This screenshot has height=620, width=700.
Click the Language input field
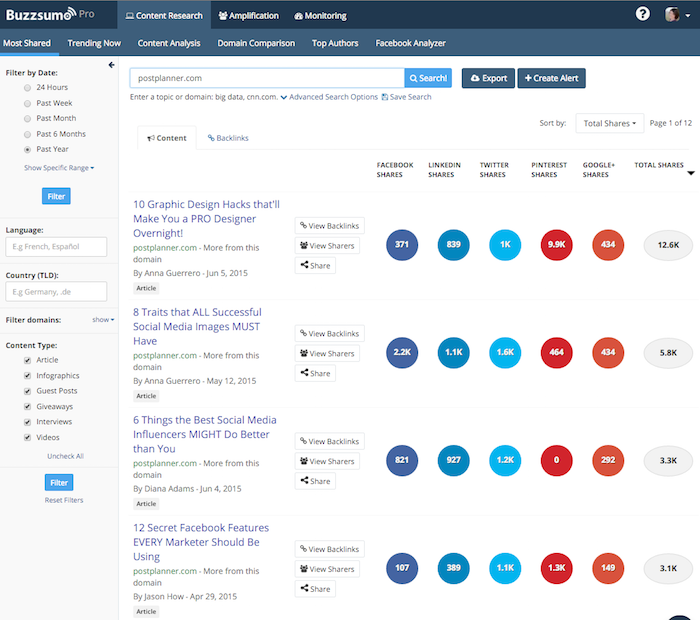(56, 246)
